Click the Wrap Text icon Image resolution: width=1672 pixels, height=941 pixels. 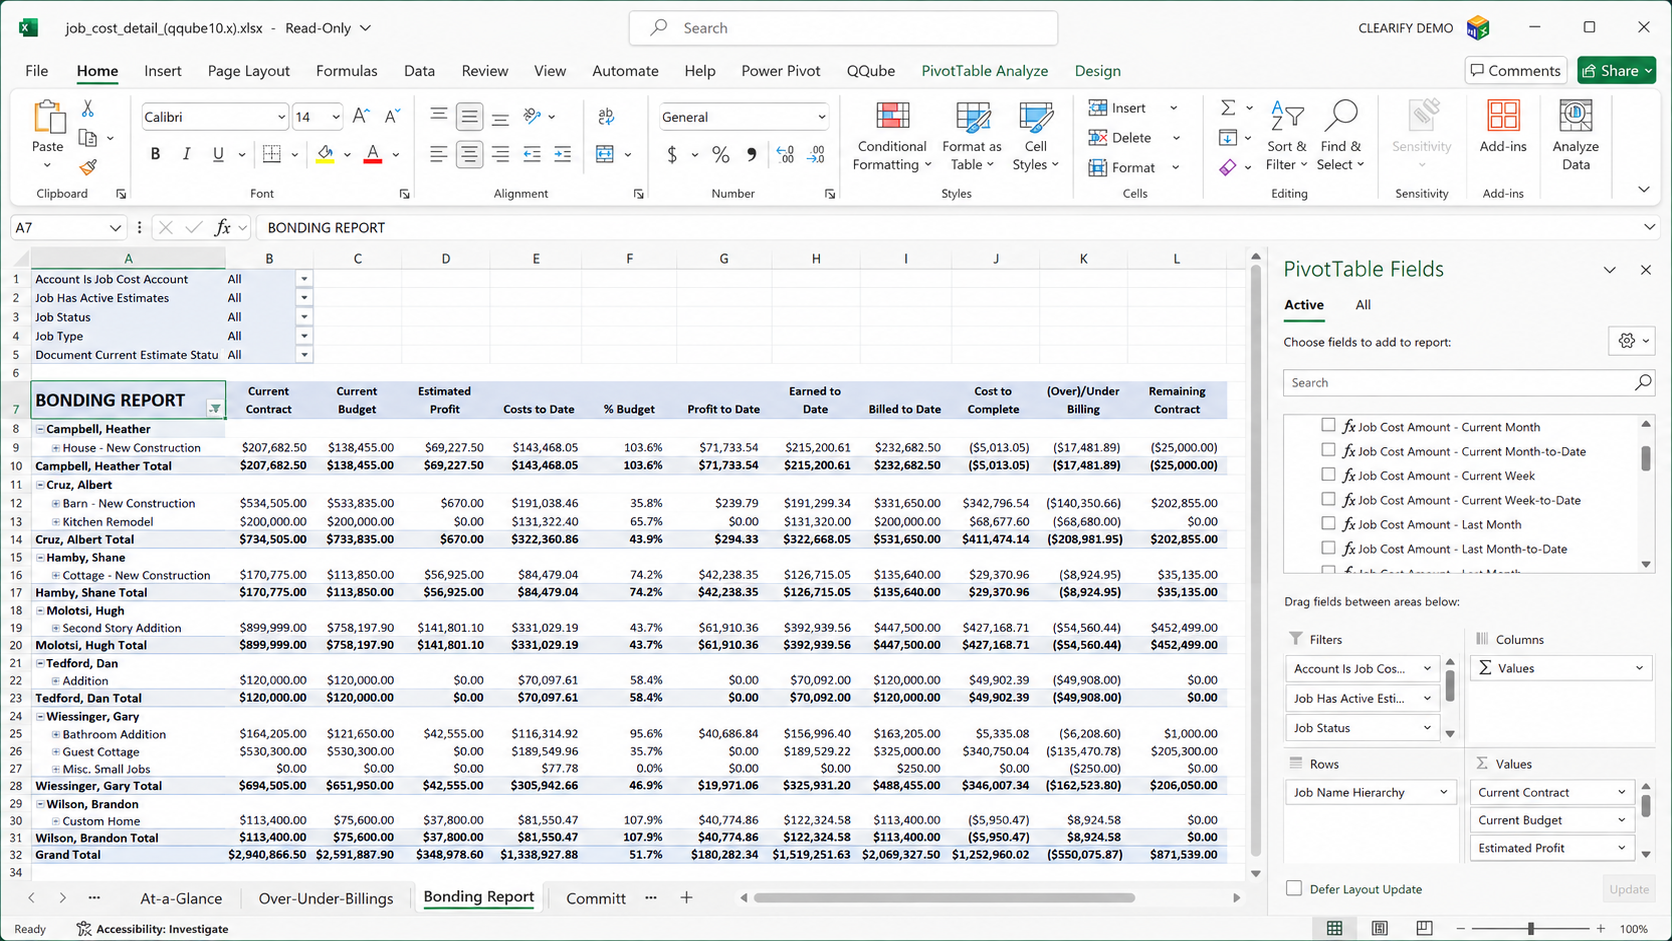pos(606,117)
